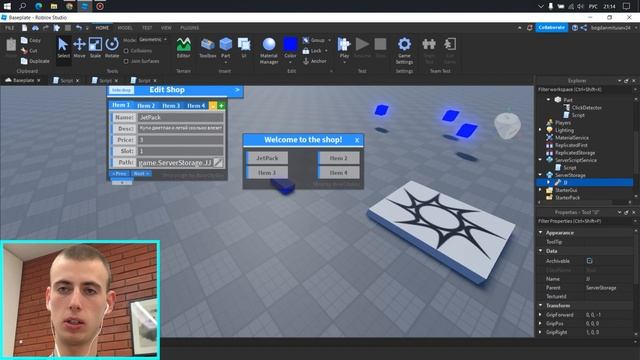
Task: Open the Color dropdown arrow
Action: pyautogui.click(x=290, y=62)
